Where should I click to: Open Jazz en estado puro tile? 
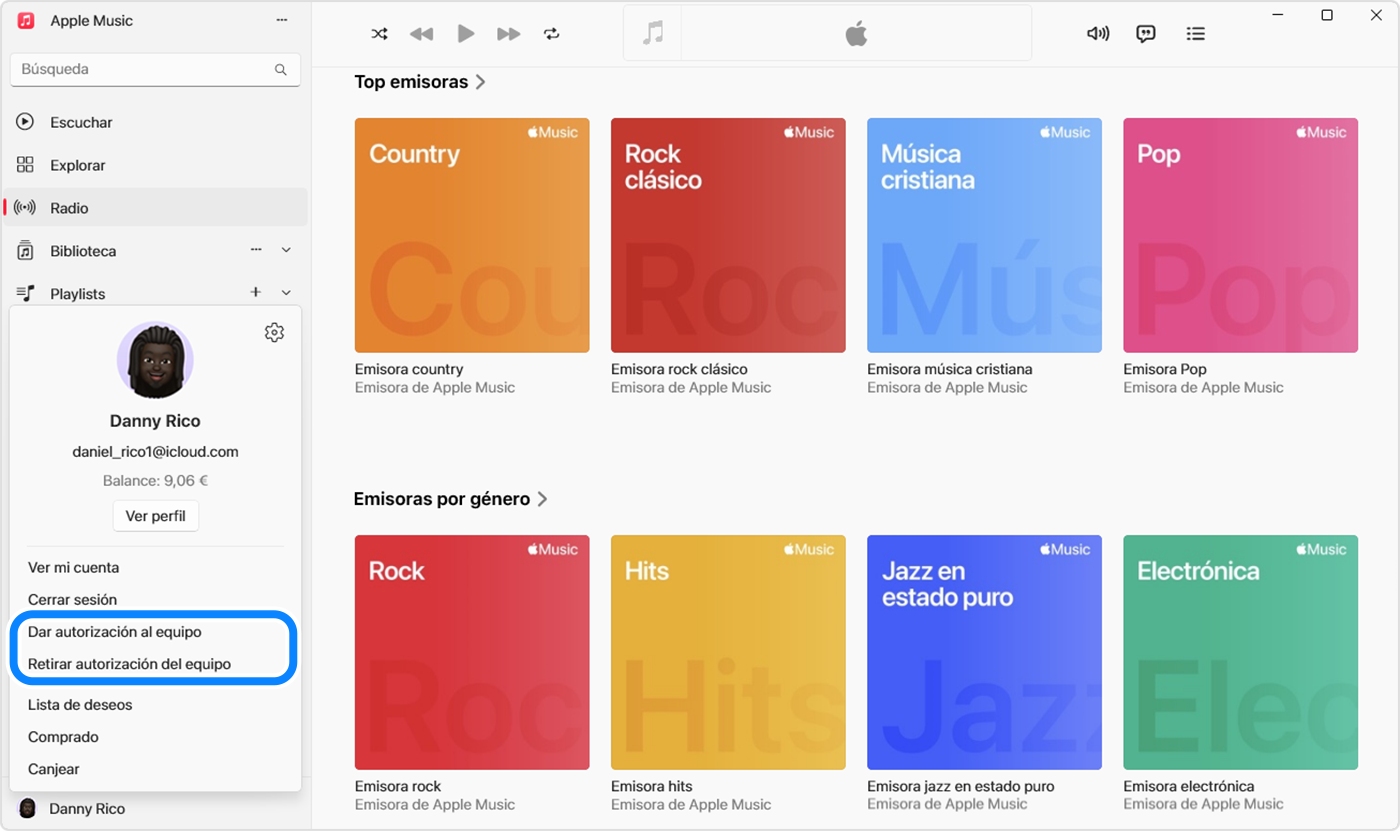tap(984, 652)
